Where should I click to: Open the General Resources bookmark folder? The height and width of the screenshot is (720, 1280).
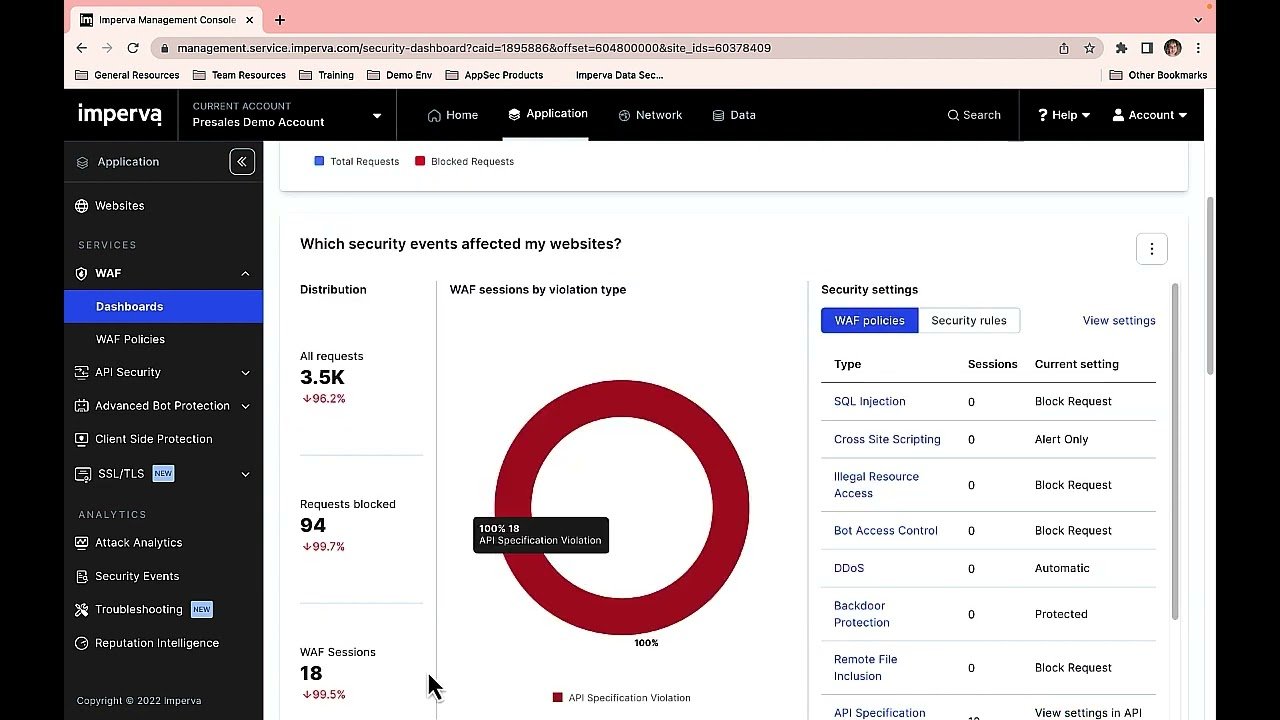[127, 75]
